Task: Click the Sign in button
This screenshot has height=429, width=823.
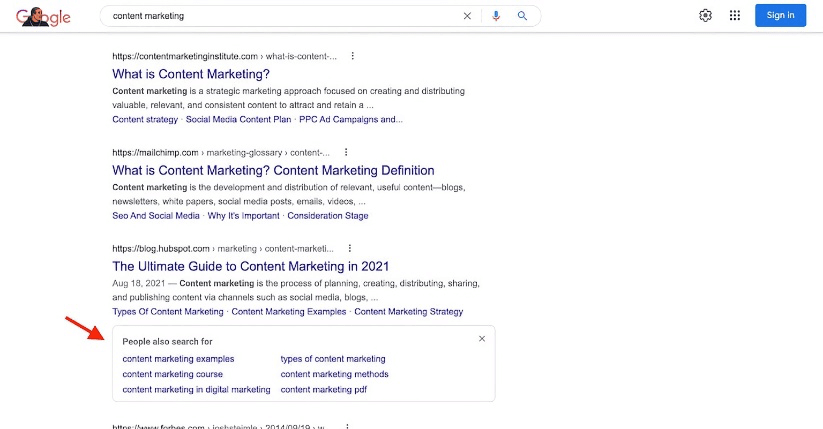Action: pyautogui.click(x=780, y=16)
